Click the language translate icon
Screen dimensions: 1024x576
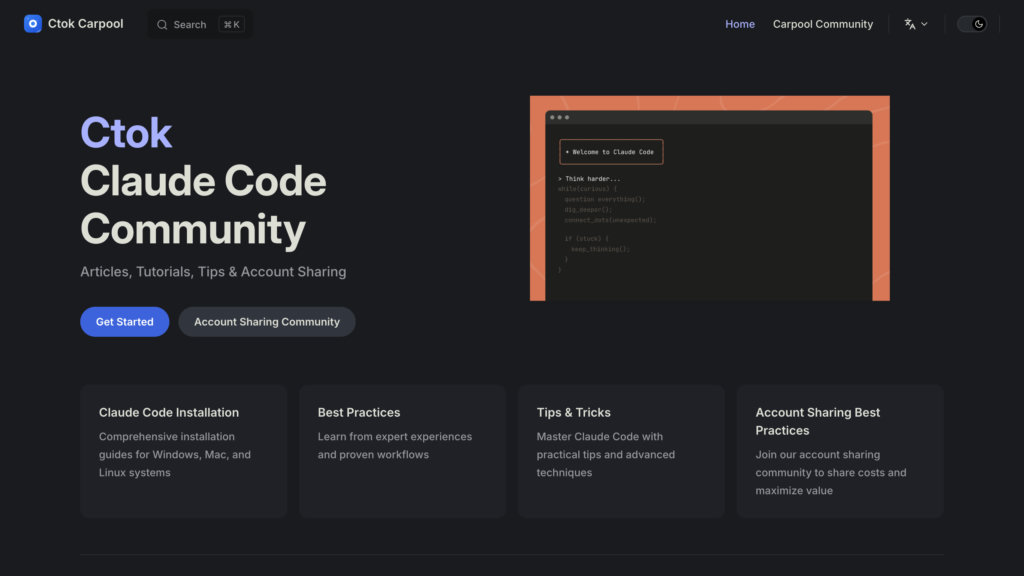click(910, 24)
